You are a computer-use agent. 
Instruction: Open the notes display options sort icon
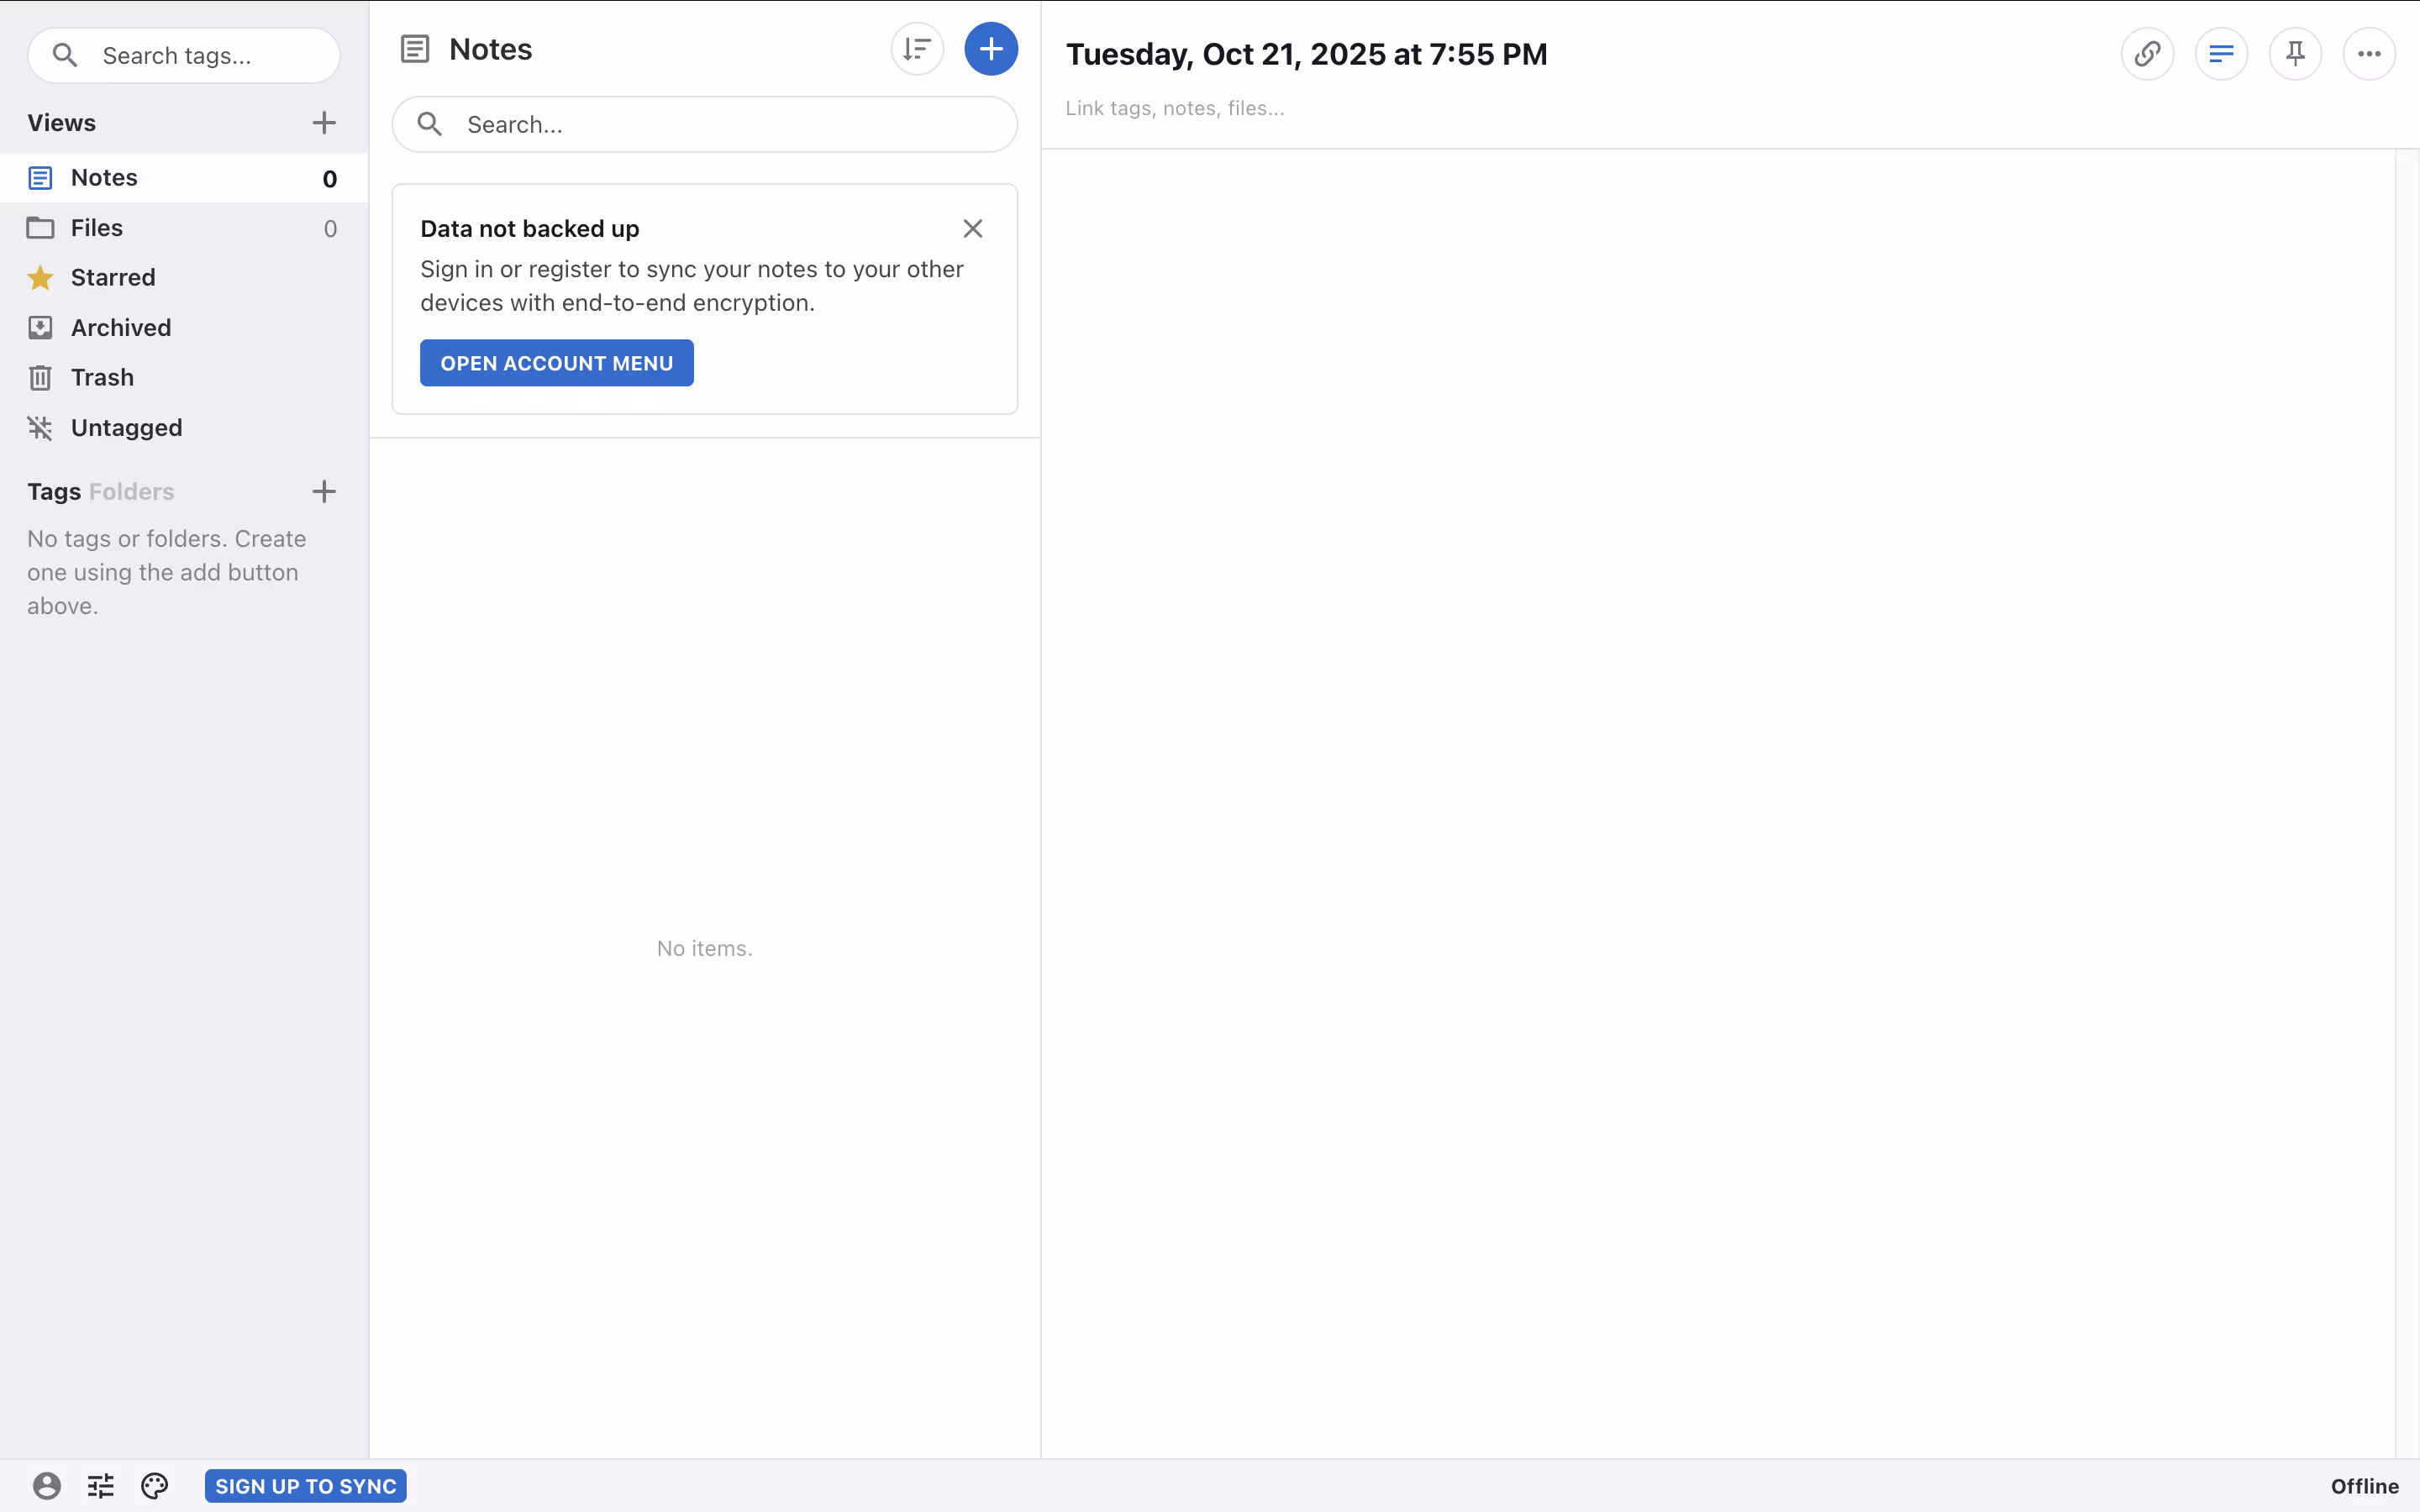coord(917,49)
